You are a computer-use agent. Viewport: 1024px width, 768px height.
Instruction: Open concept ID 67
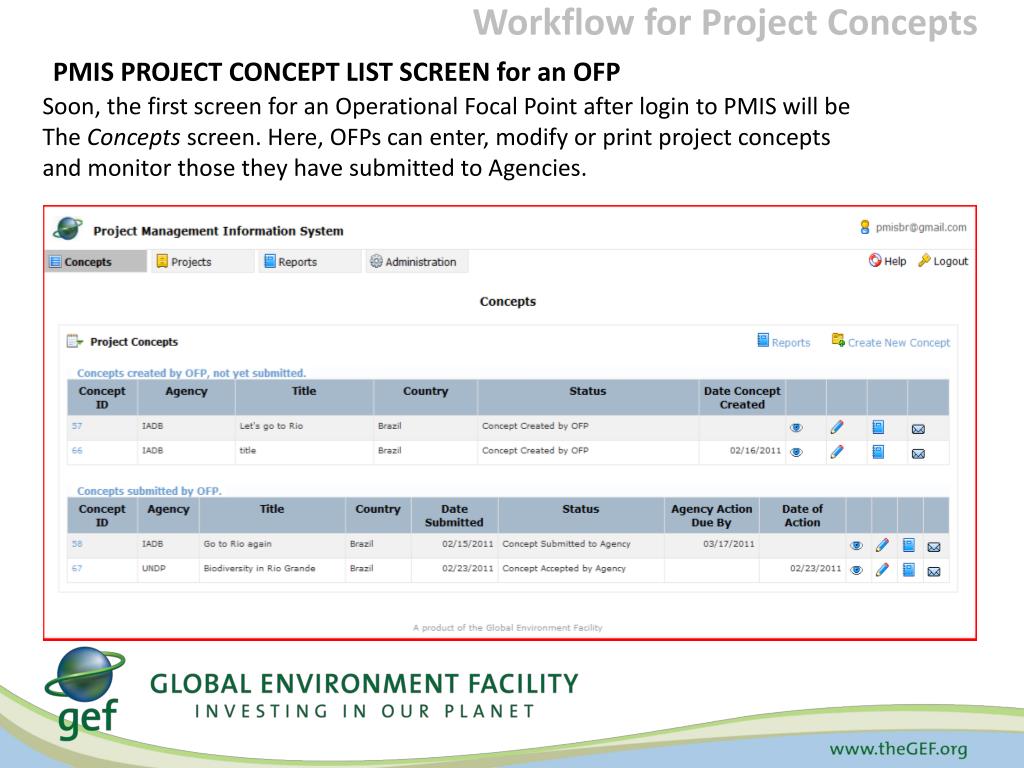tap(77, 568)
